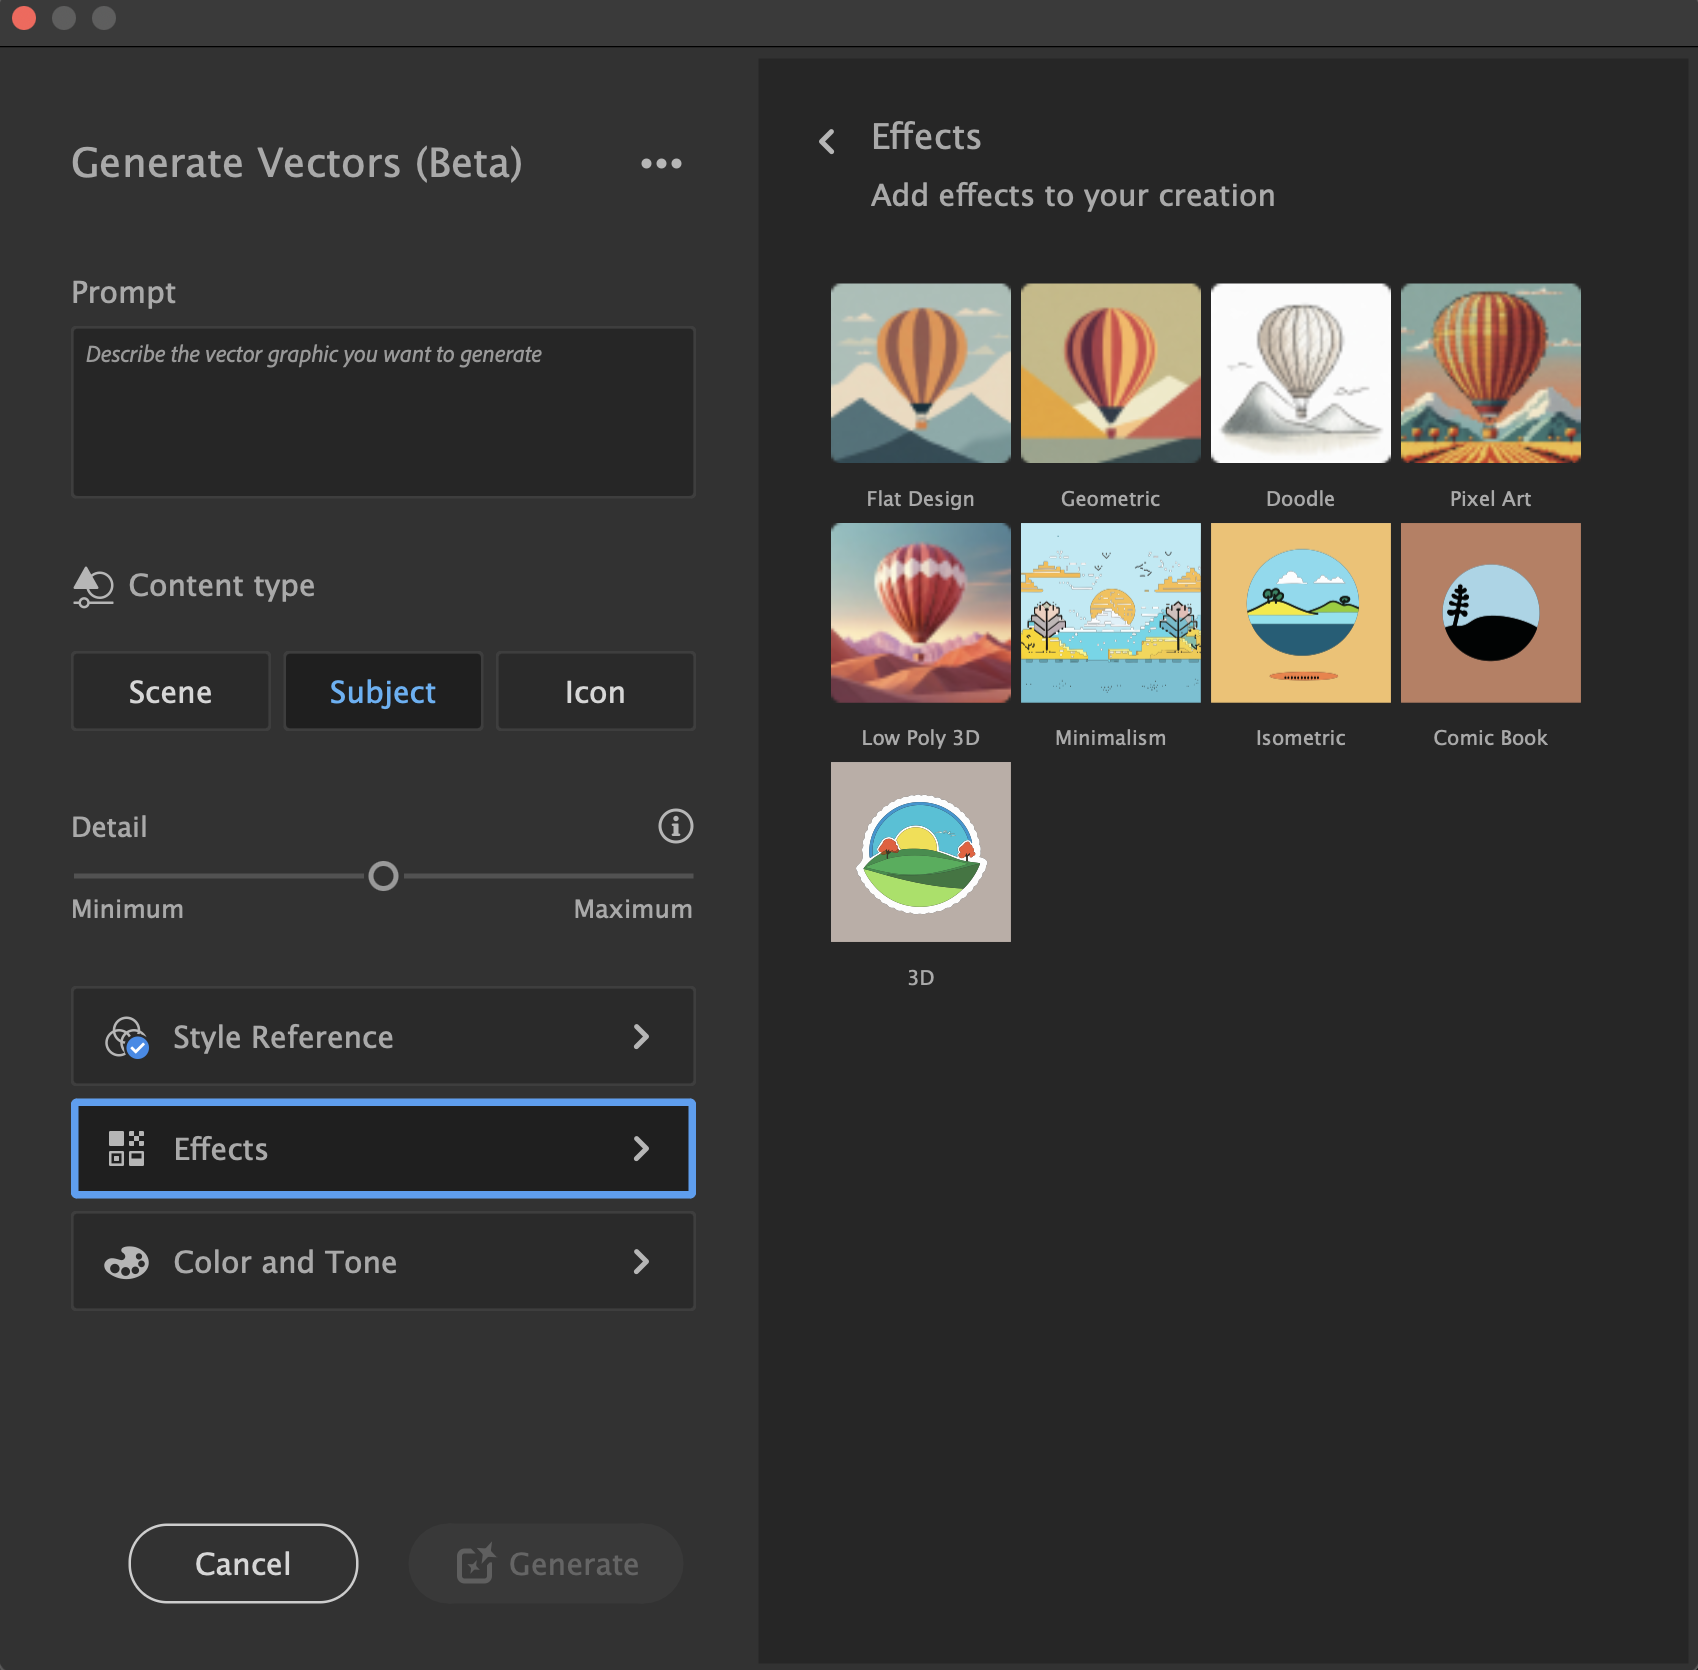Click inside the Prompt text field
Viewport: 1698px width, 1670px height.
tap(383, 411)
